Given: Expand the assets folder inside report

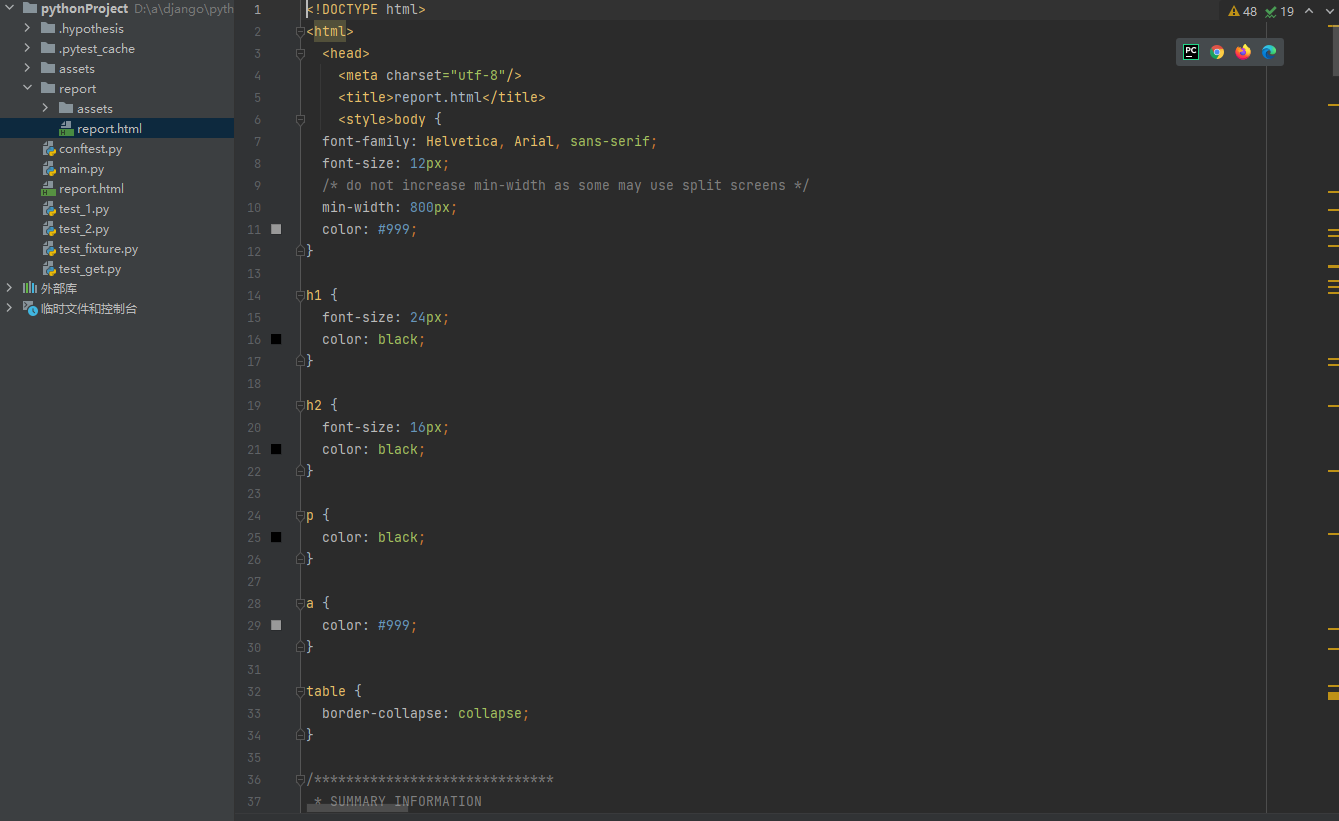Looking at the screenshot, I should click(46, 108).
